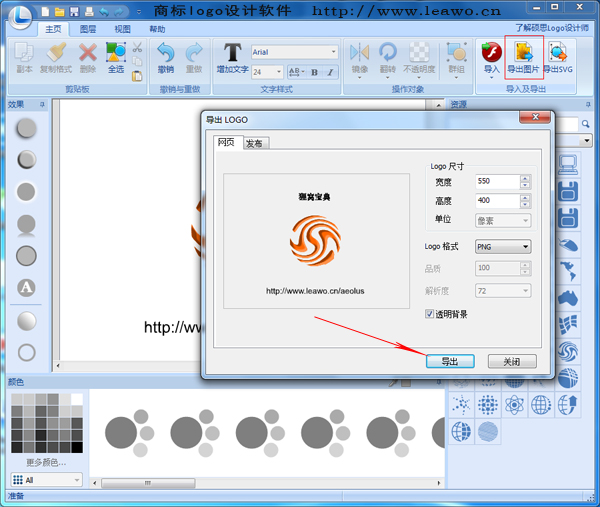Image resolution: width=600 pixels, height=507 pixels.
Task: Click the Export SVG (导出SVG) icon
Action: [558, 52]
